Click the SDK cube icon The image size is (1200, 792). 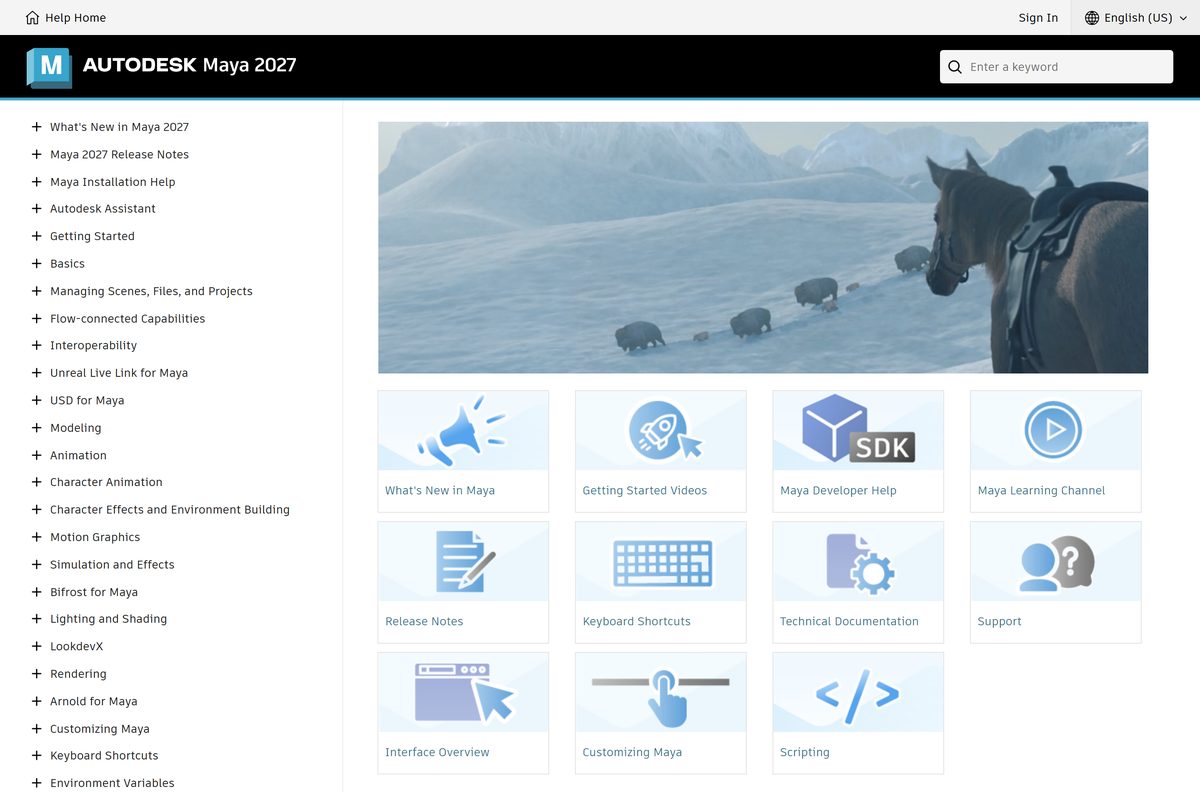coord(858,430)
